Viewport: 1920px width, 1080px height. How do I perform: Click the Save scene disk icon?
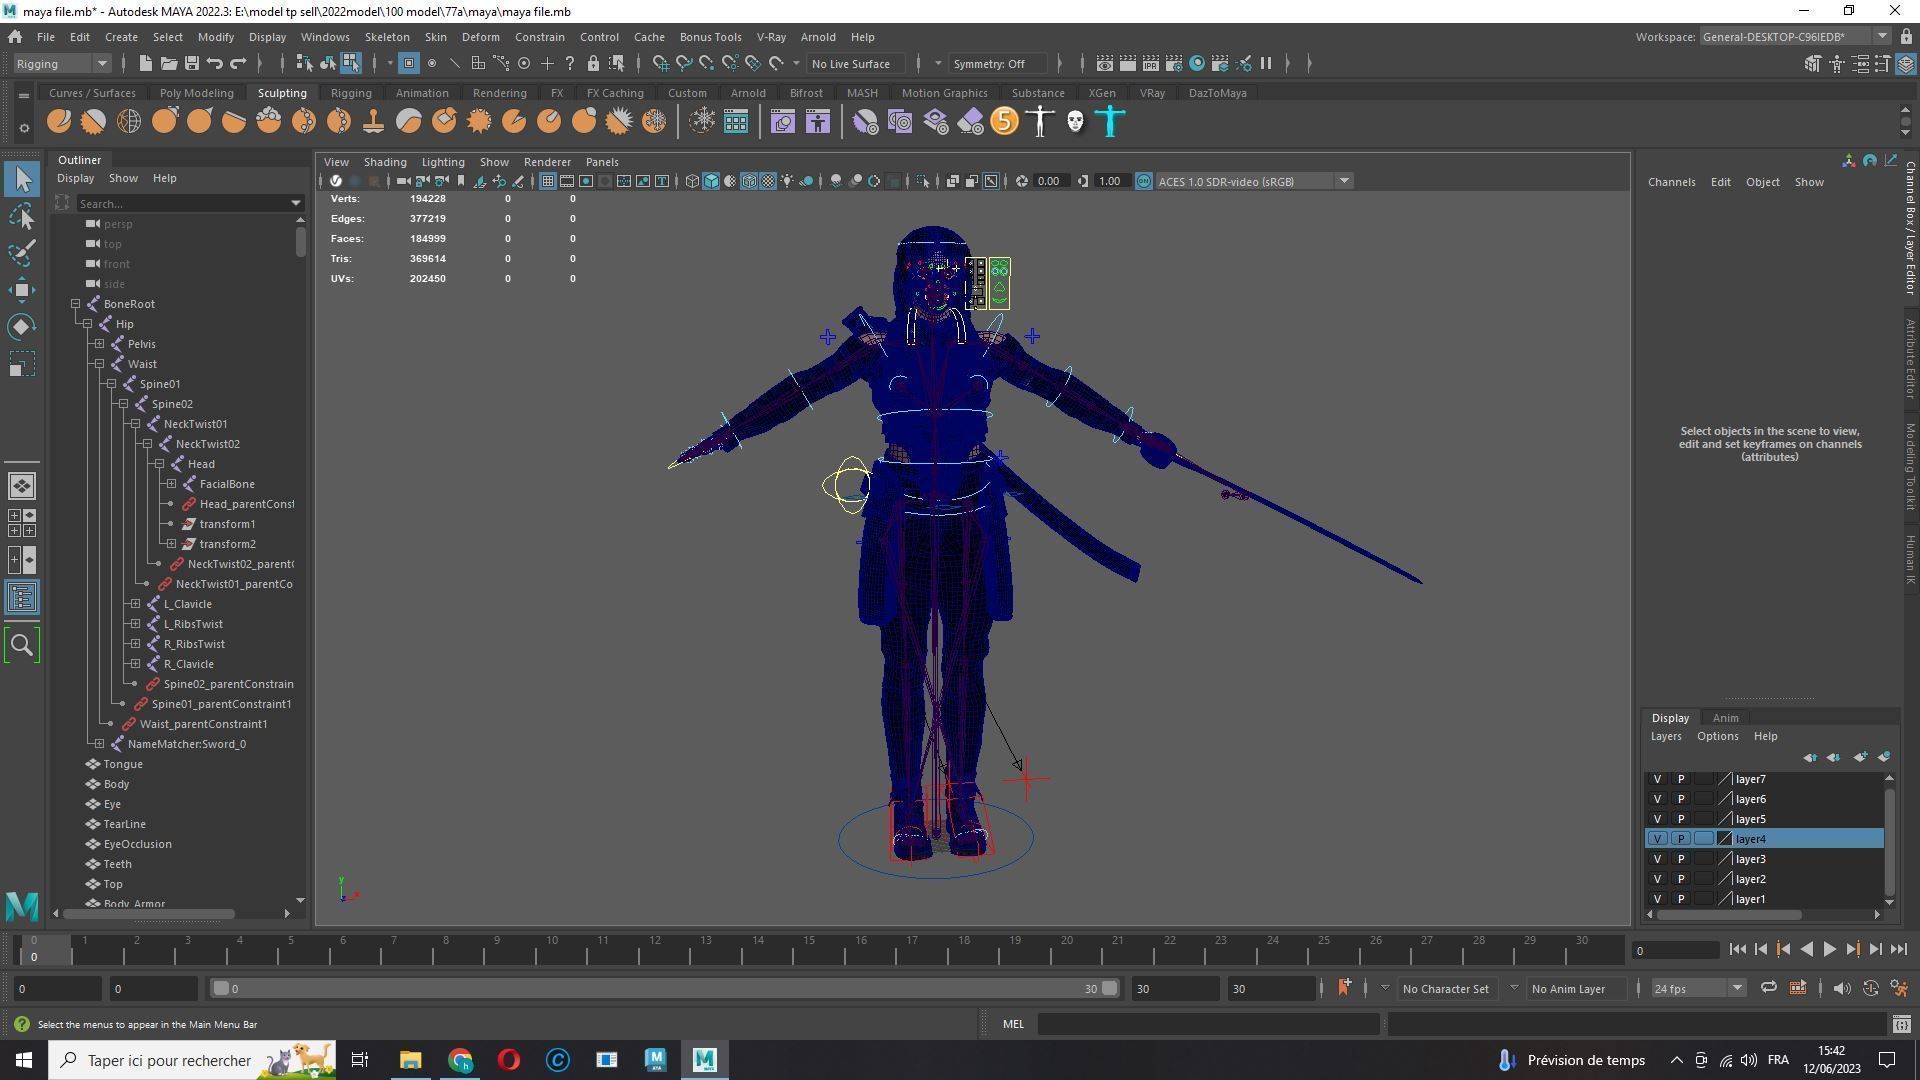[x=191, y=64]
